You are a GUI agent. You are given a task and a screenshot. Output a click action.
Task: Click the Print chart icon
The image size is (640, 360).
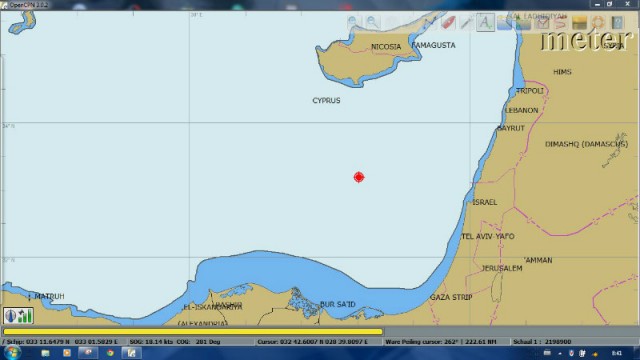542,22
